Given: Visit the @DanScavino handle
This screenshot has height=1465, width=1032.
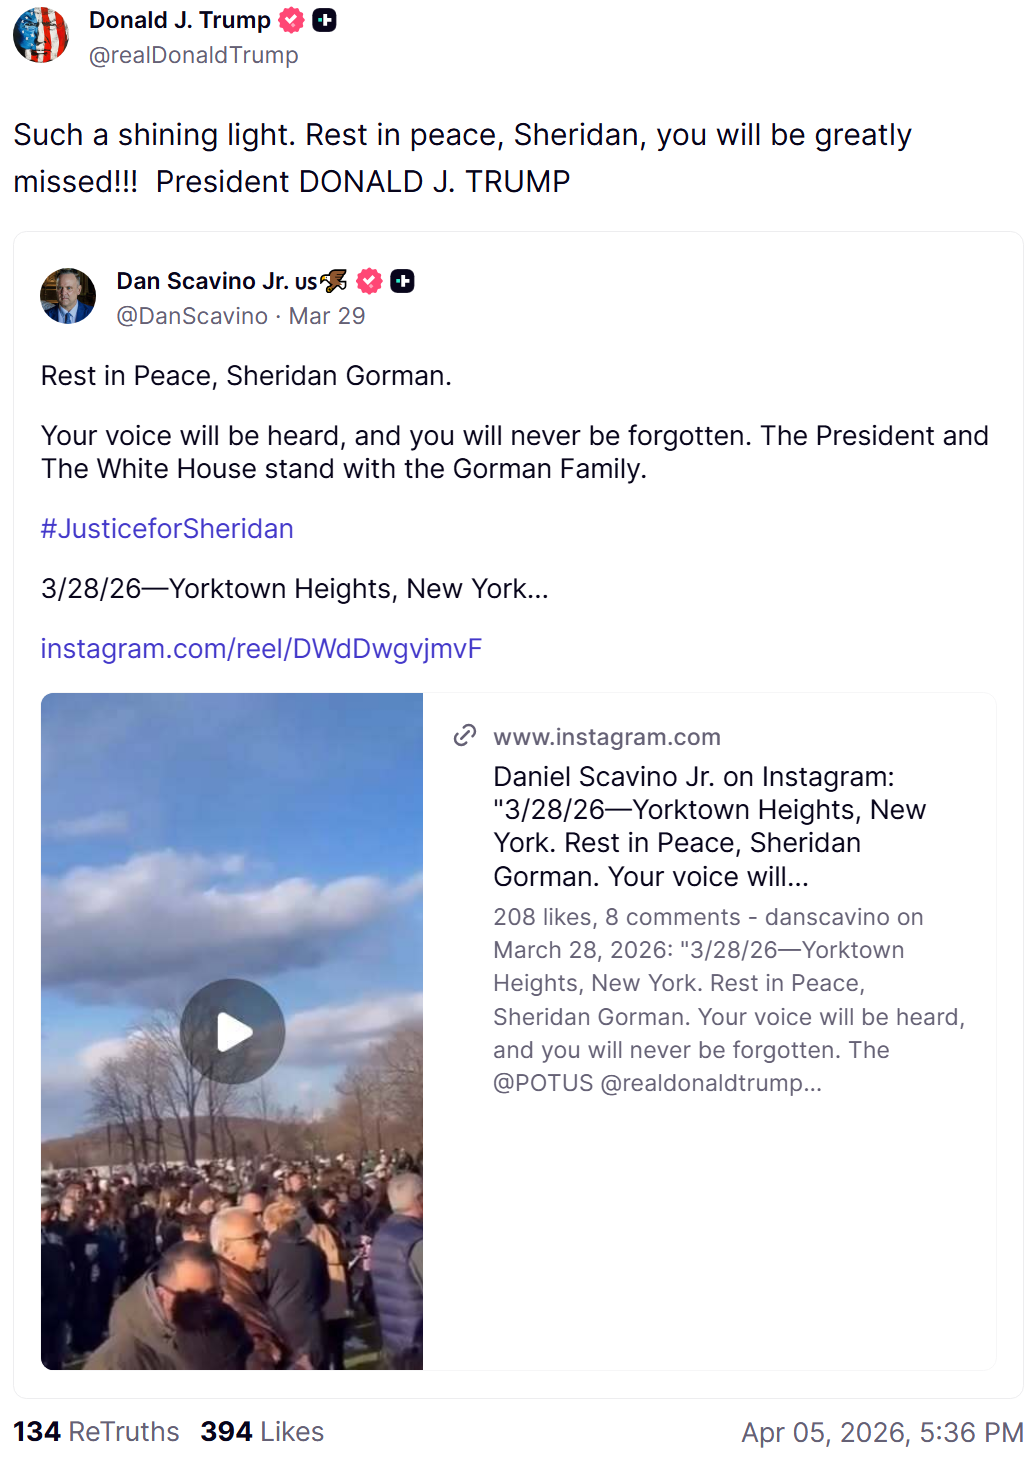Looking at the screenshot, I should pos(192,316).
